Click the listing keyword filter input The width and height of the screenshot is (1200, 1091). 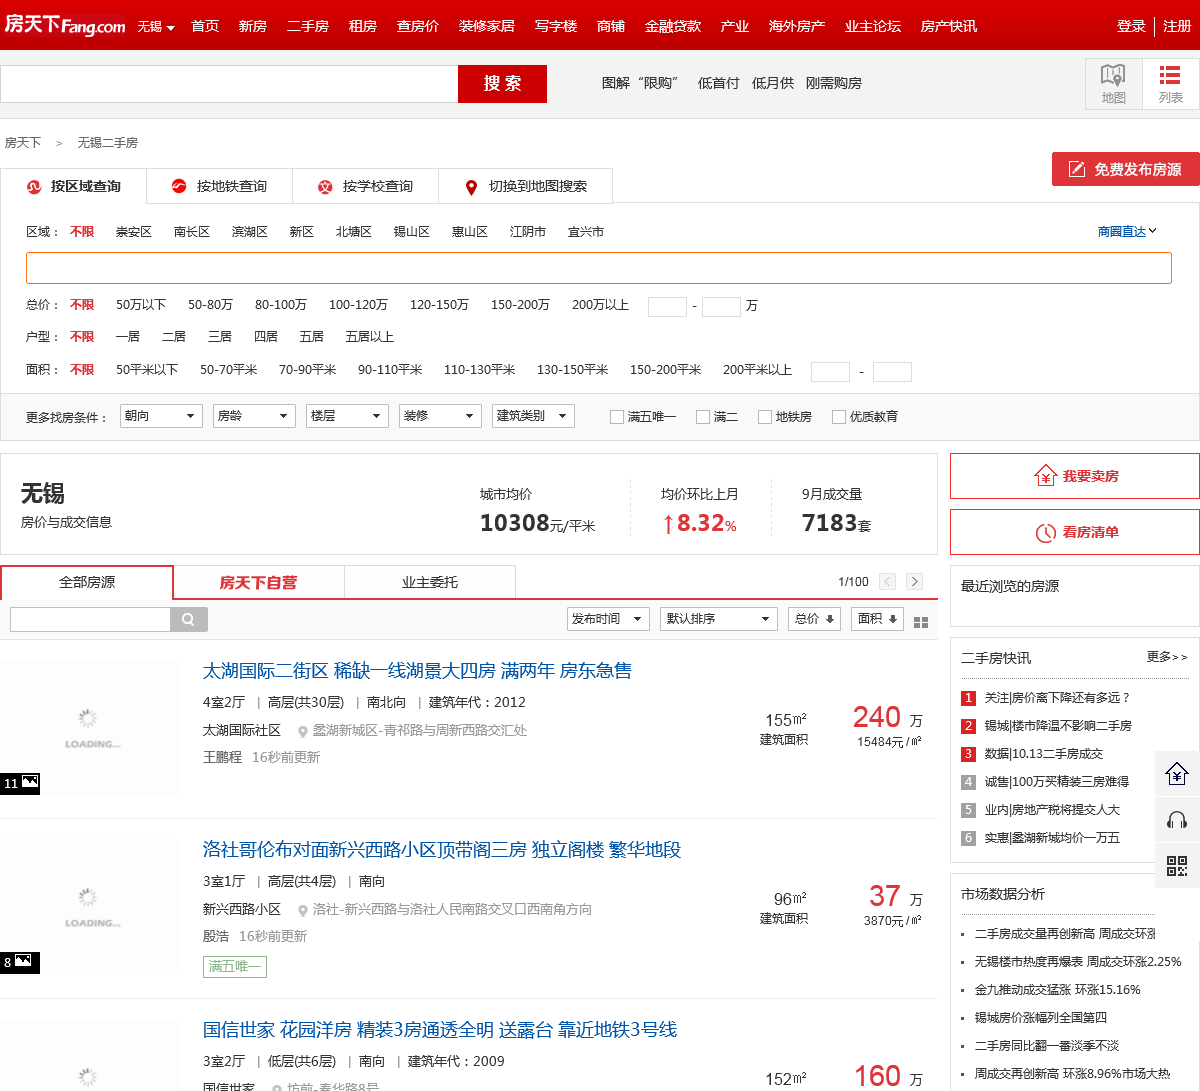tap(90, 619)
